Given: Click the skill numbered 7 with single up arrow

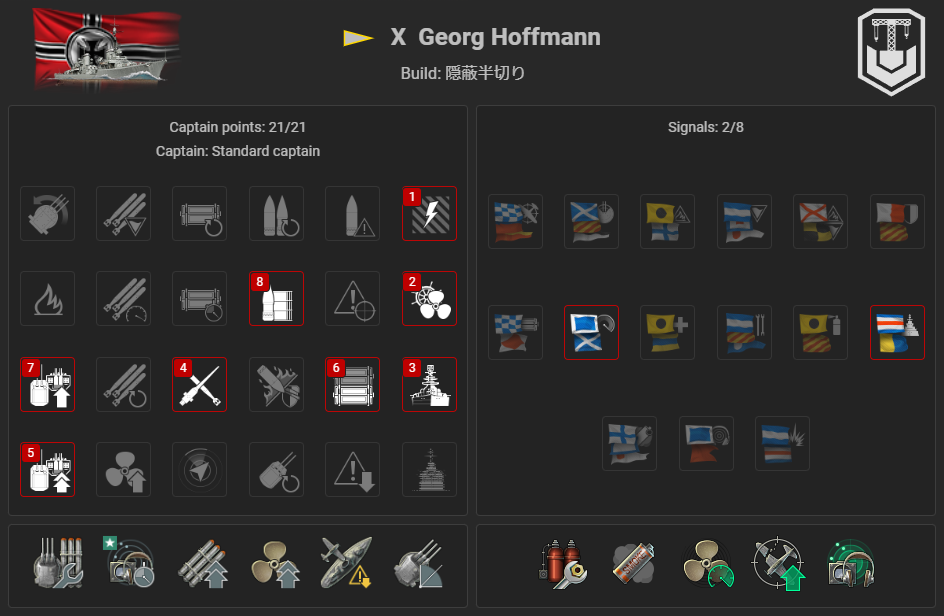Looking at the screenshot, I should point(48,385).
